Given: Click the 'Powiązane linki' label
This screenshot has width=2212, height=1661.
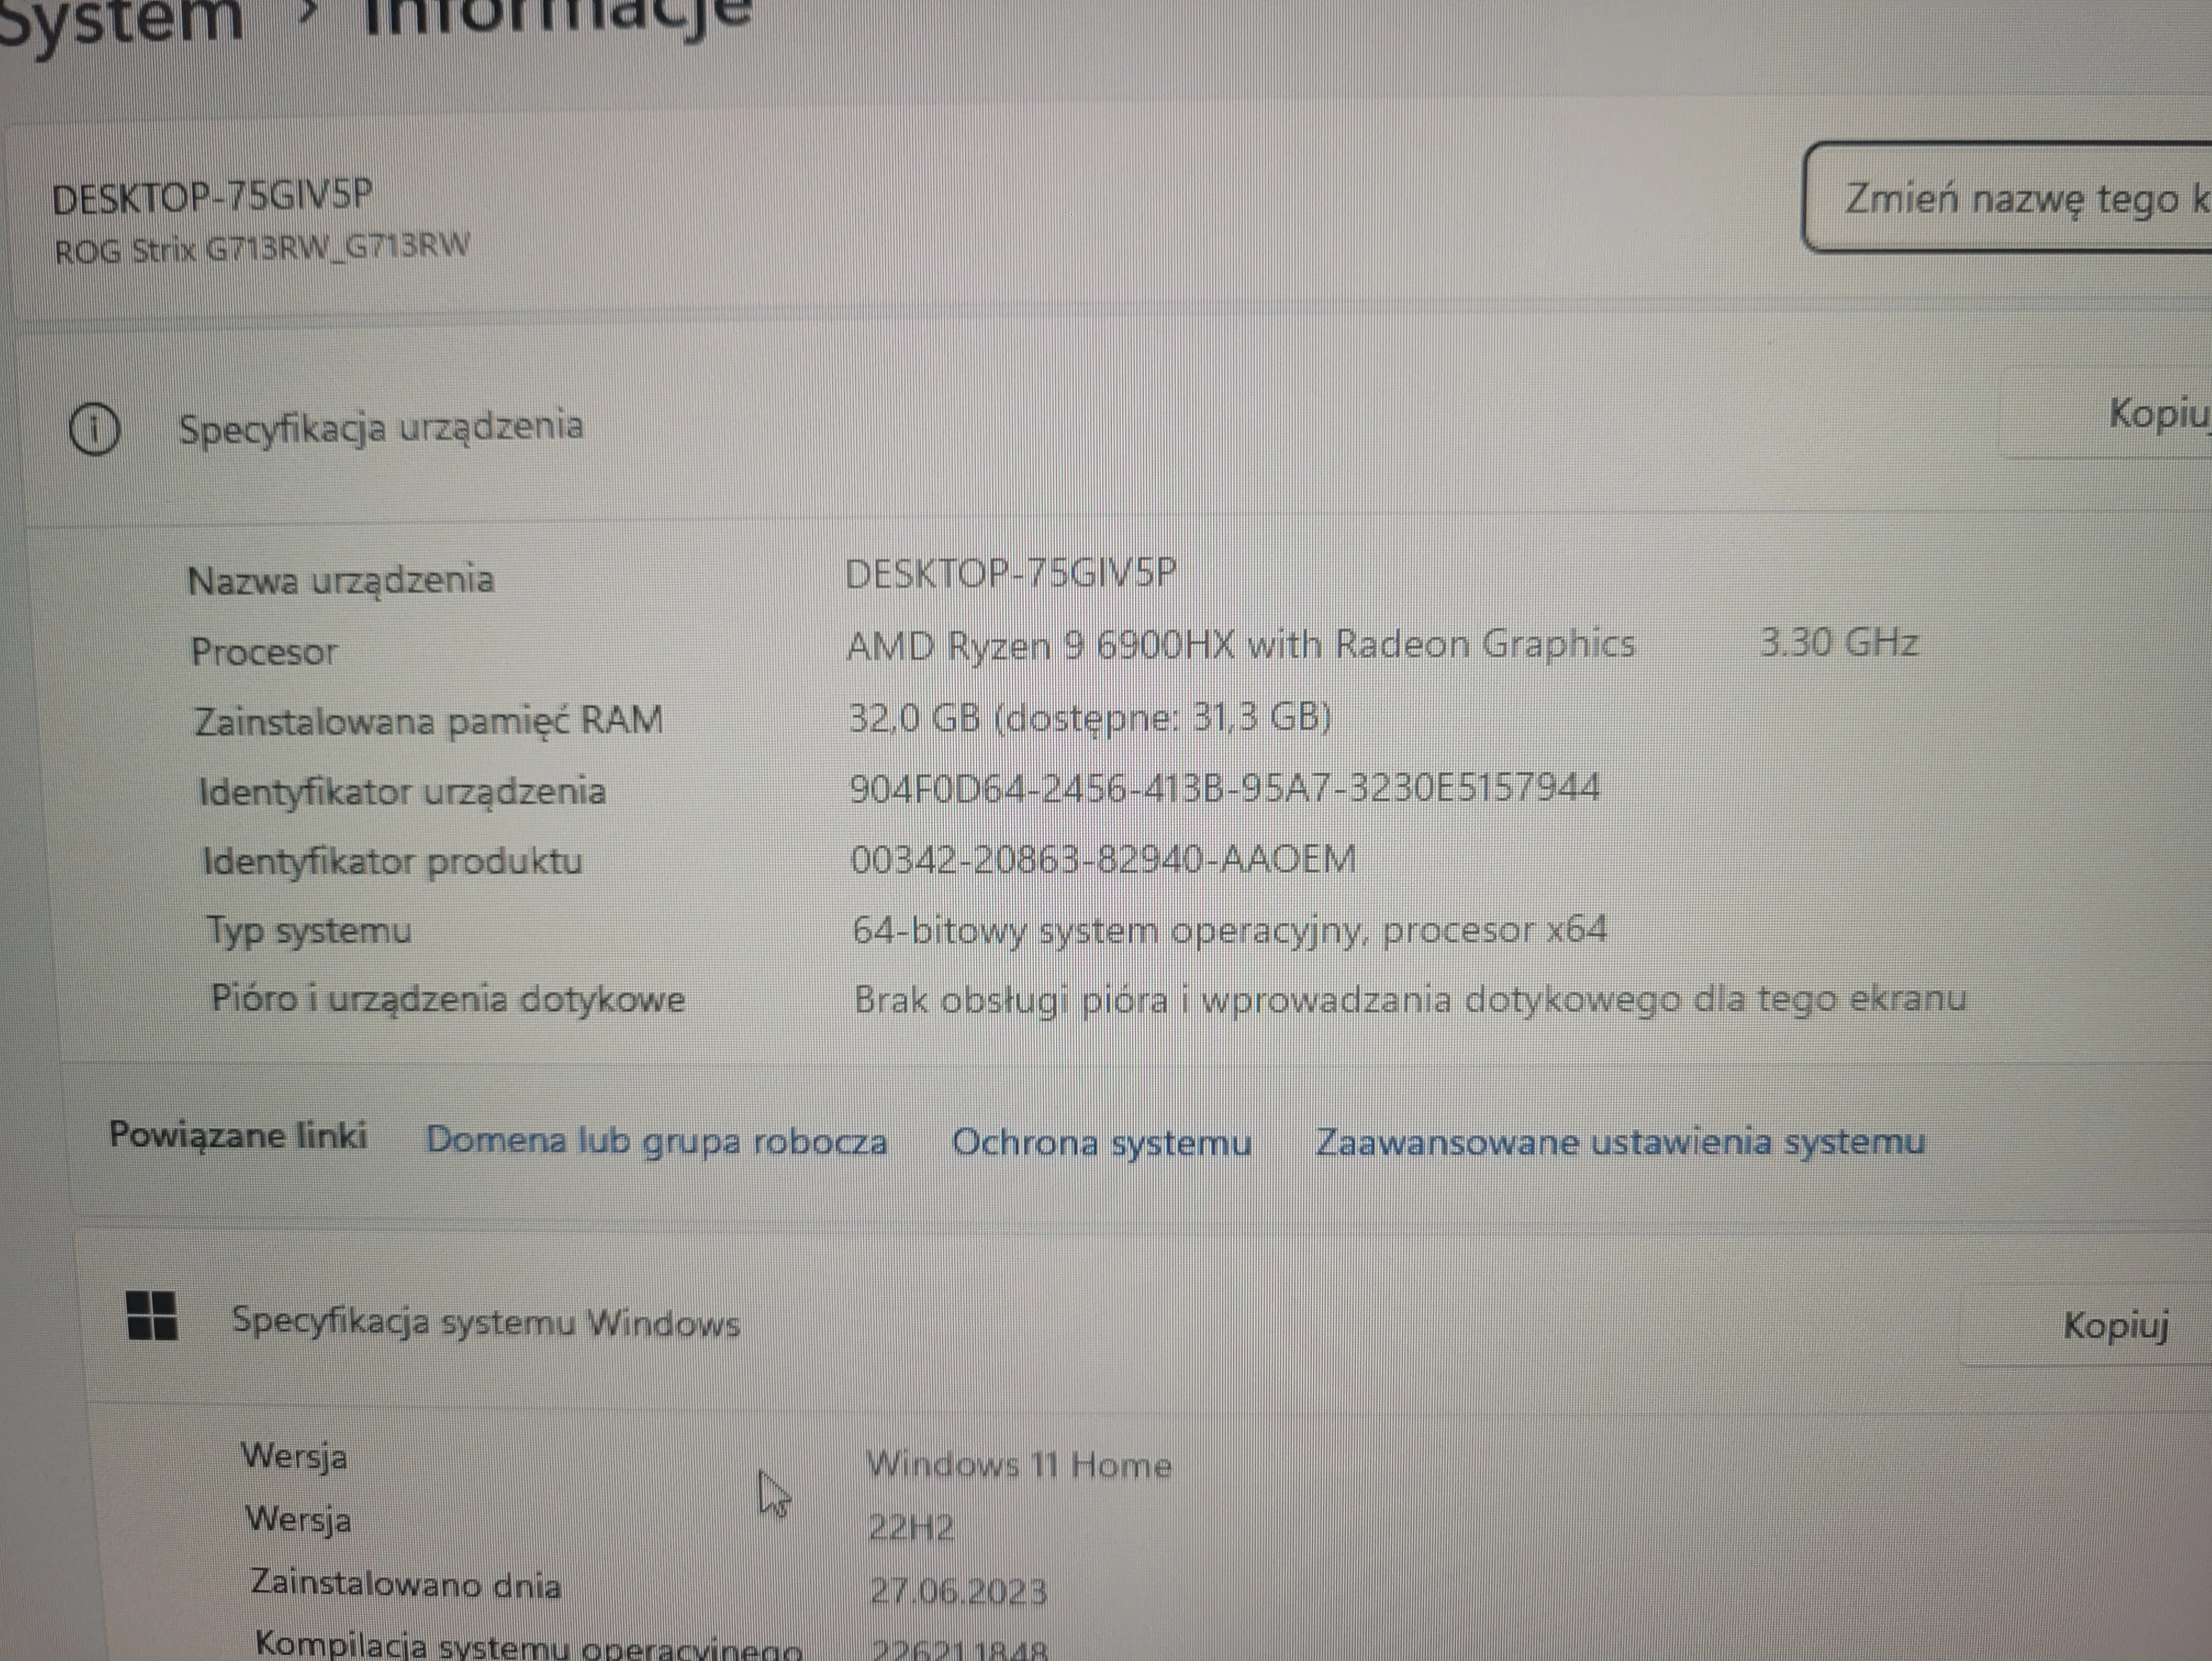Looking at the screenshot, I should pyautogui.click(x=238, y=1135).
